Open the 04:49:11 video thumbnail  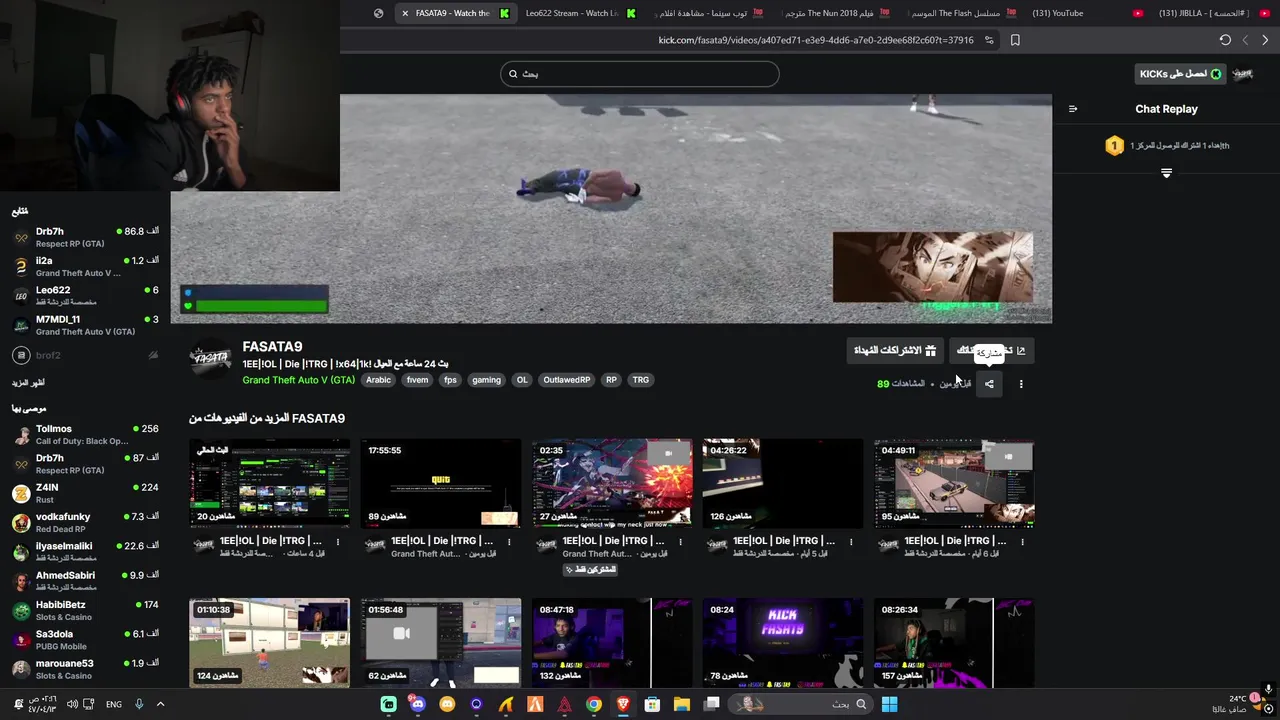tap(954, 483)
